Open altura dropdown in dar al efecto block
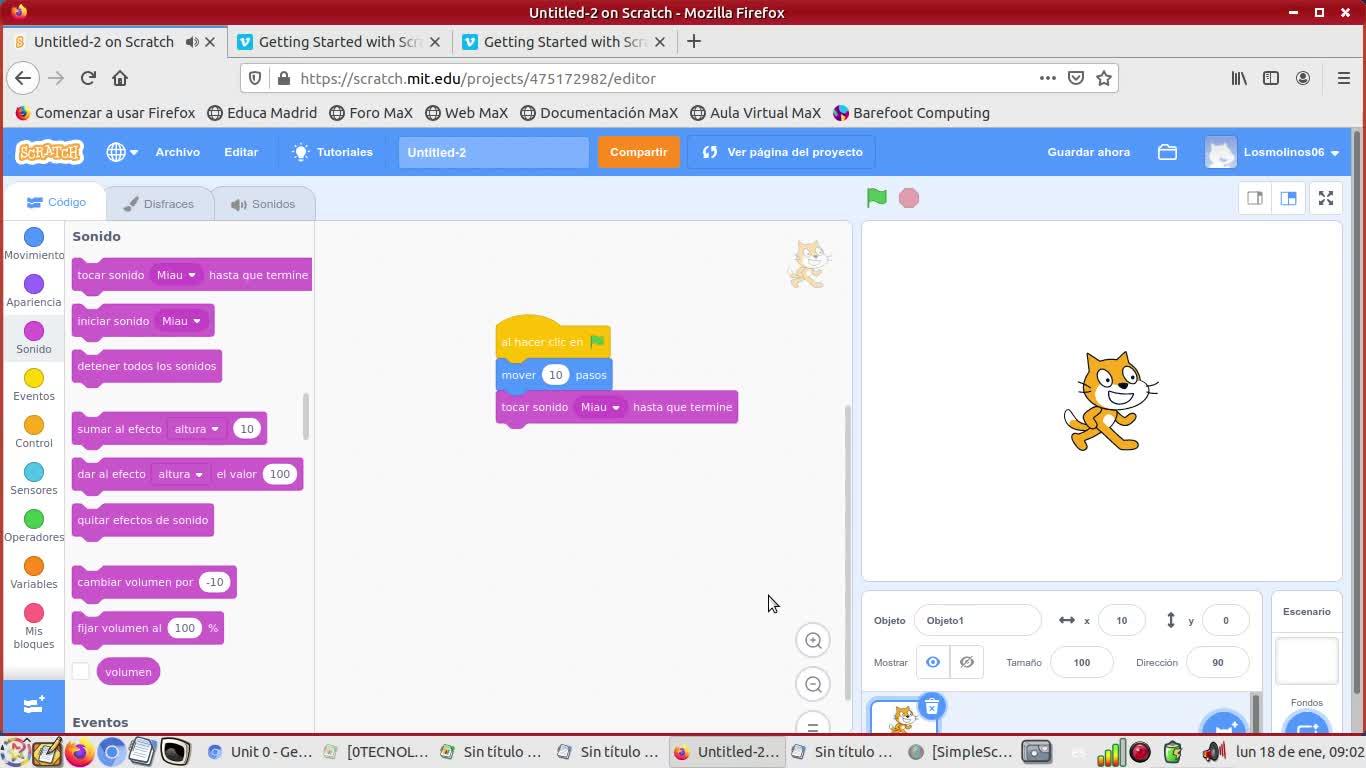Screen dimensions: 1366x768 coord(181,474)
